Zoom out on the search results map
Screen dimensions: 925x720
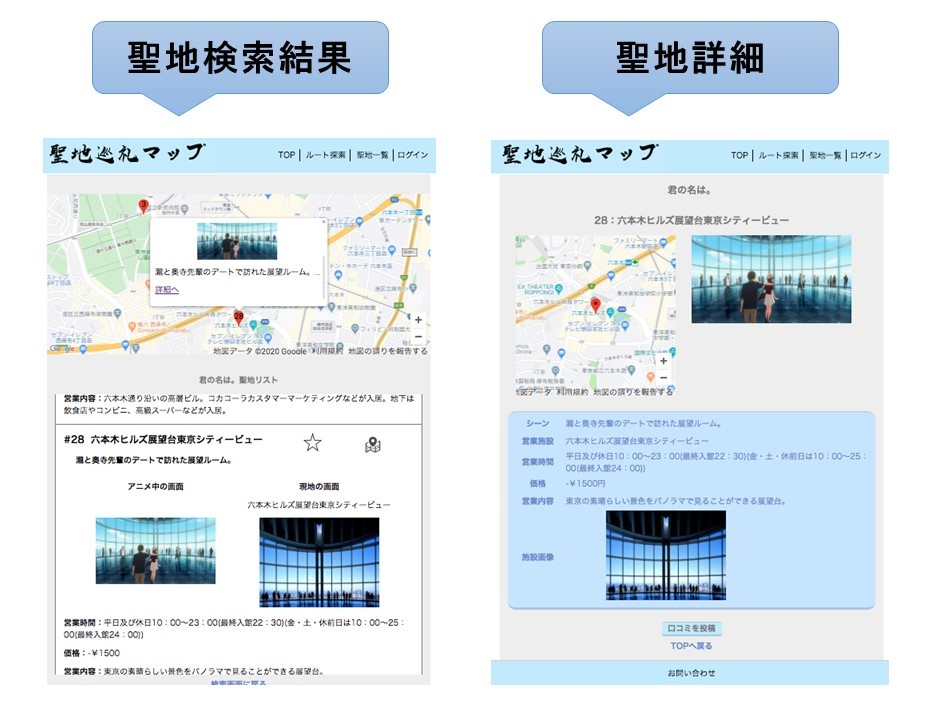coord(418,337)
